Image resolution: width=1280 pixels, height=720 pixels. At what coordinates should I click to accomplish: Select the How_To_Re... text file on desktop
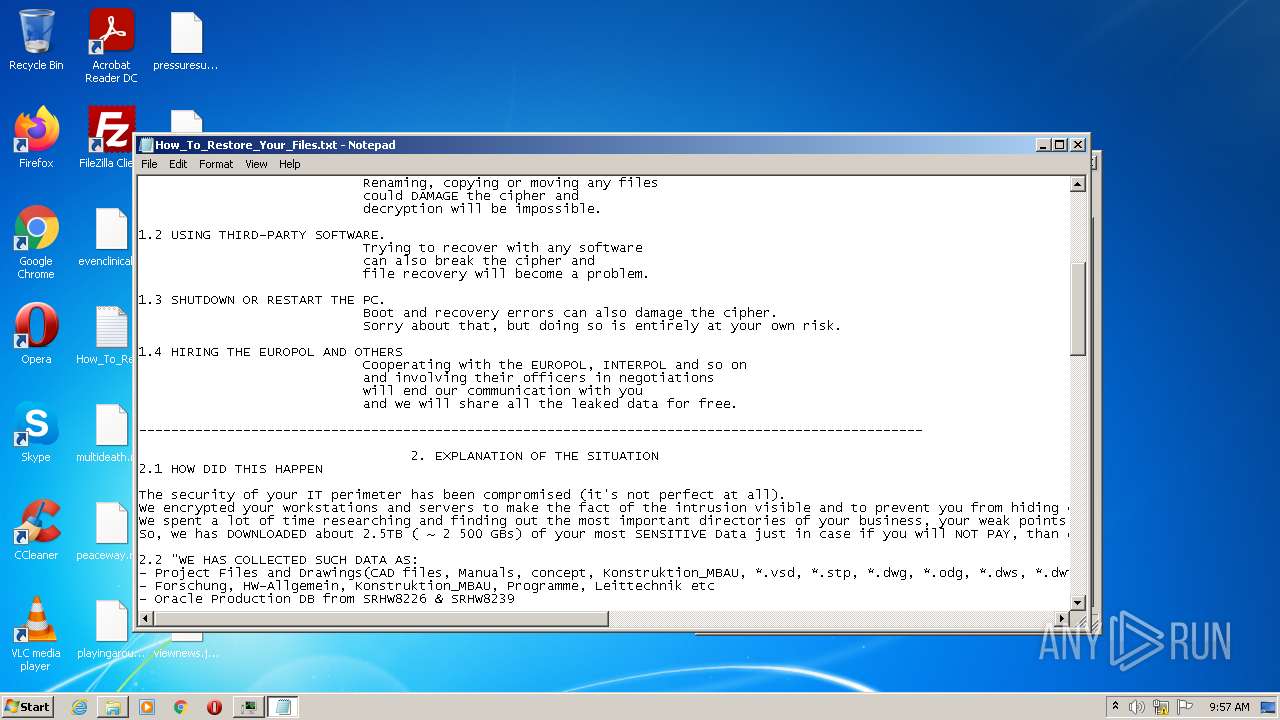(x=108, y=334)
